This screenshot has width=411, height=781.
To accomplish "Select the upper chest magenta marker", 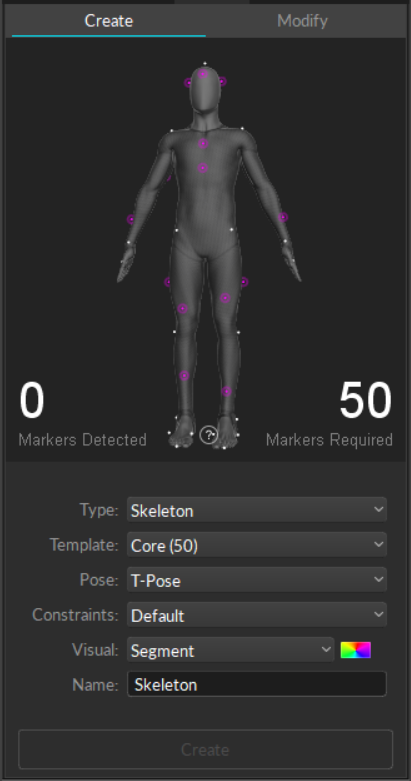I will pyautogui.click(x=203, y=144).
